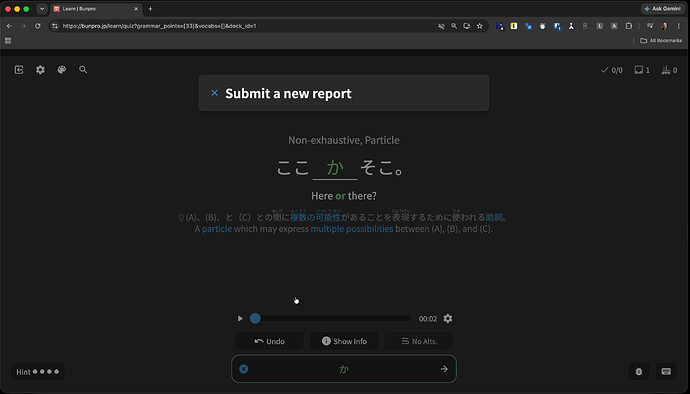690x394 pixels.
Task: Click the Non-exhaustive, Particle label
Action: click(344, 140)
